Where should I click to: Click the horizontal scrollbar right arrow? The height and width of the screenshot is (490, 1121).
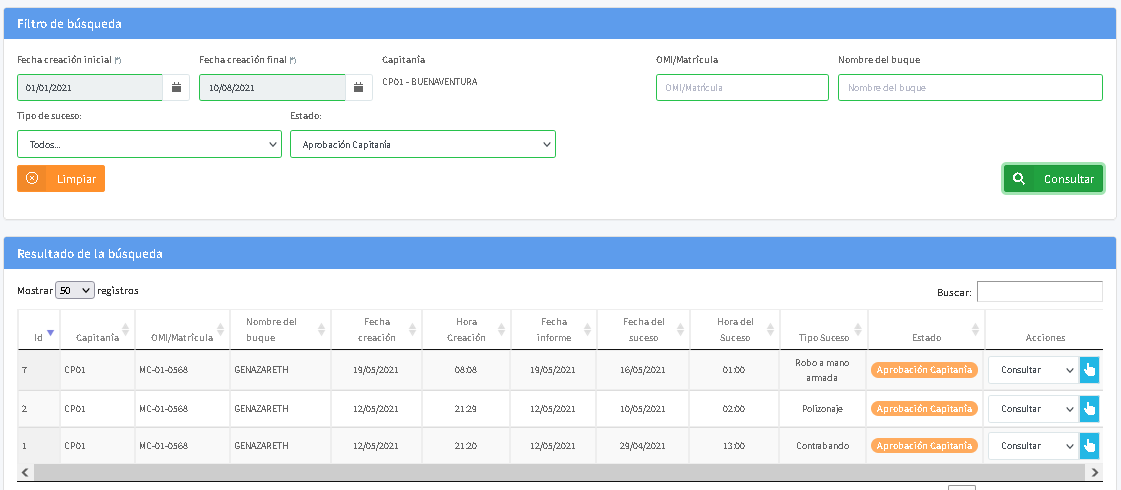point(1095,472)
